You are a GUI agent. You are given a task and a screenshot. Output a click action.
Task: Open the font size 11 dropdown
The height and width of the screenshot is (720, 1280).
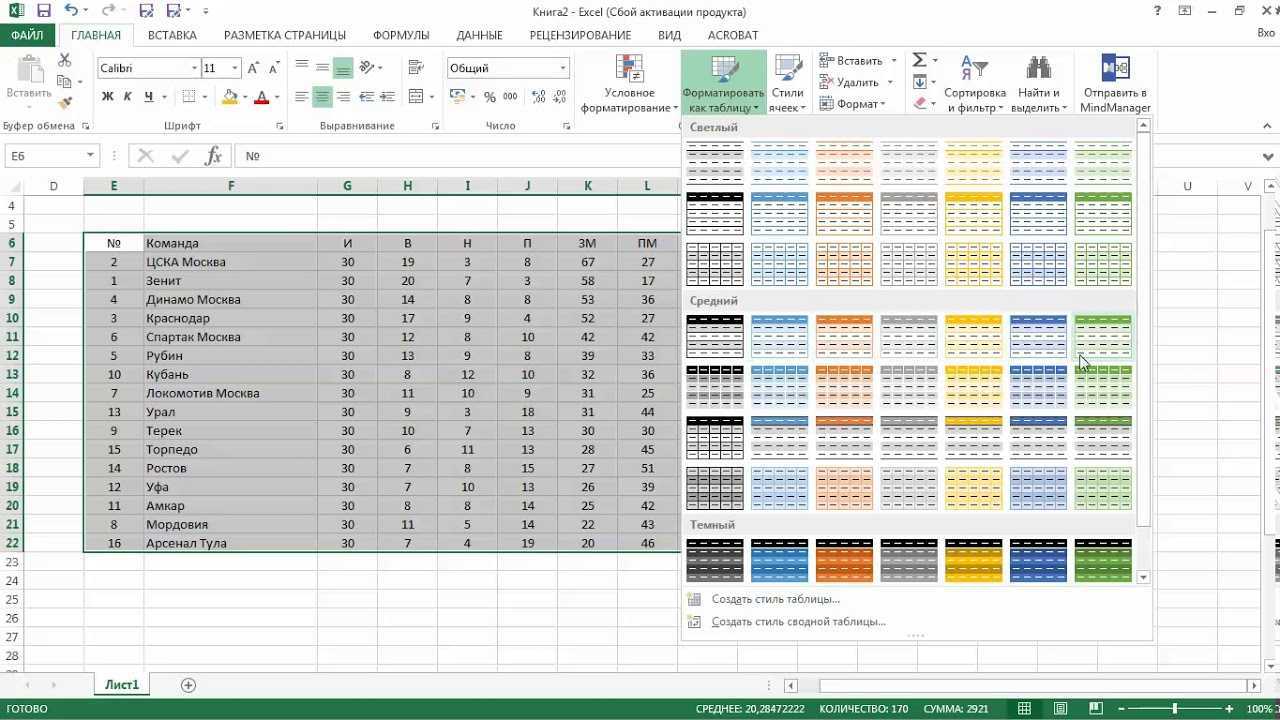[x=235, y=68]
